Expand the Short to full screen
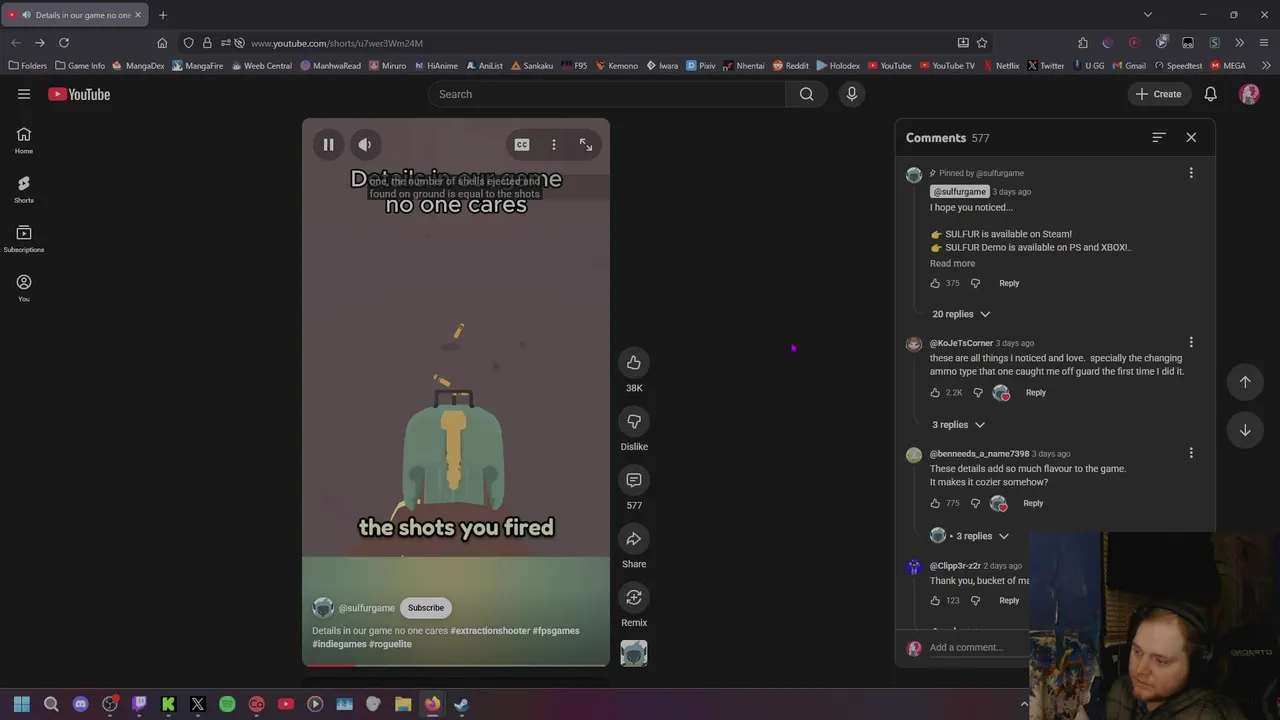Image resolution: width=1280 pixels, height=720 pixels. tap(586, 145)
